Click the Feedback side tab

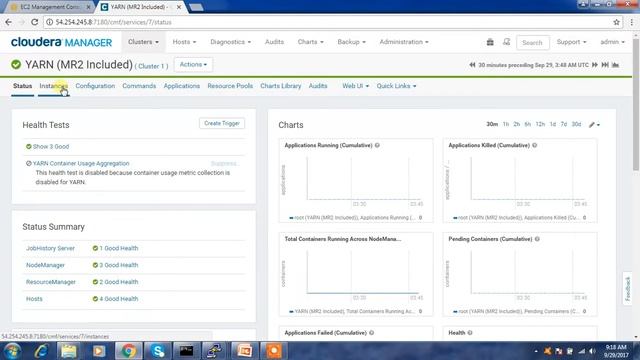[627, 289]
